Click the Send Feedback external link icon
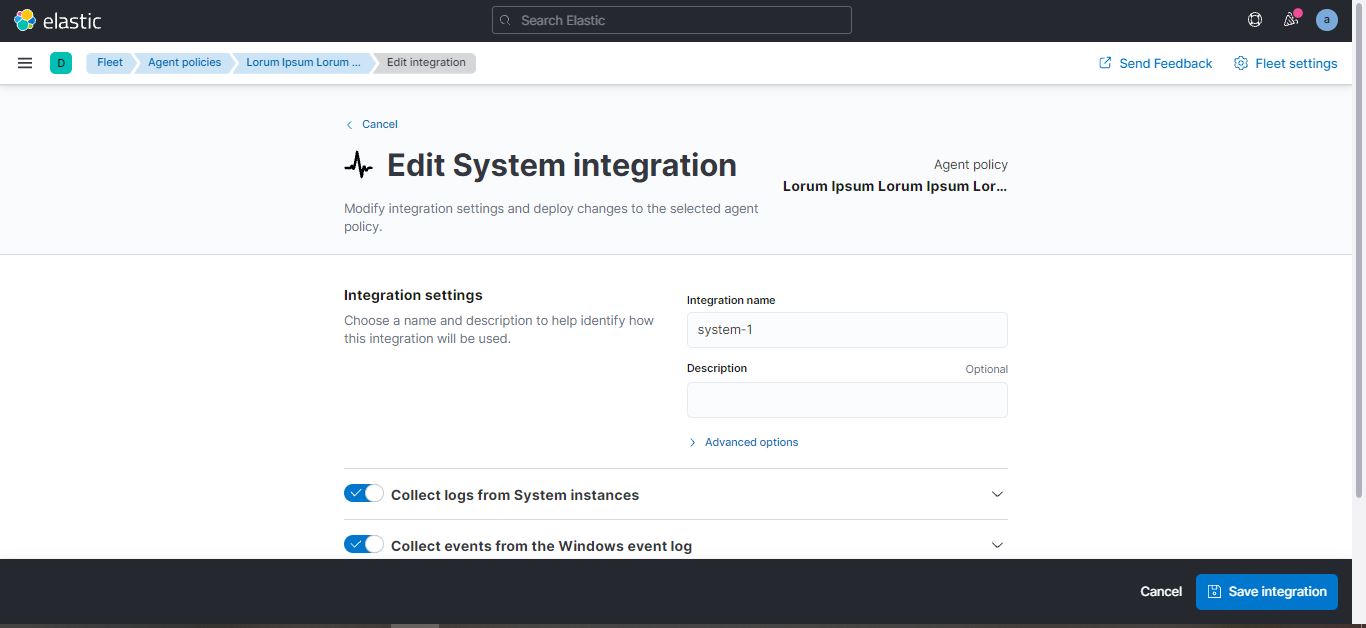Image resolution: width=1366 pixels, height=628 pixels. coord(1105,63)
